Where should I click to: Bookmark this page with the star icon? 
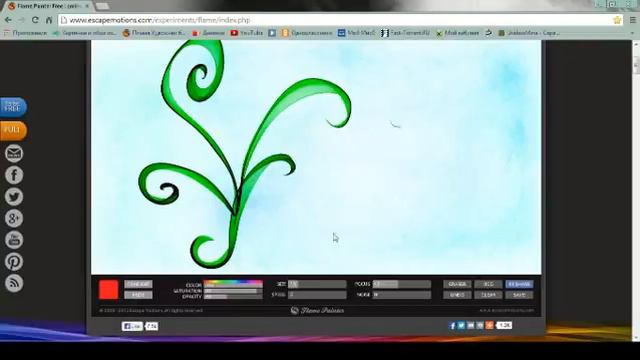point(617,20)
